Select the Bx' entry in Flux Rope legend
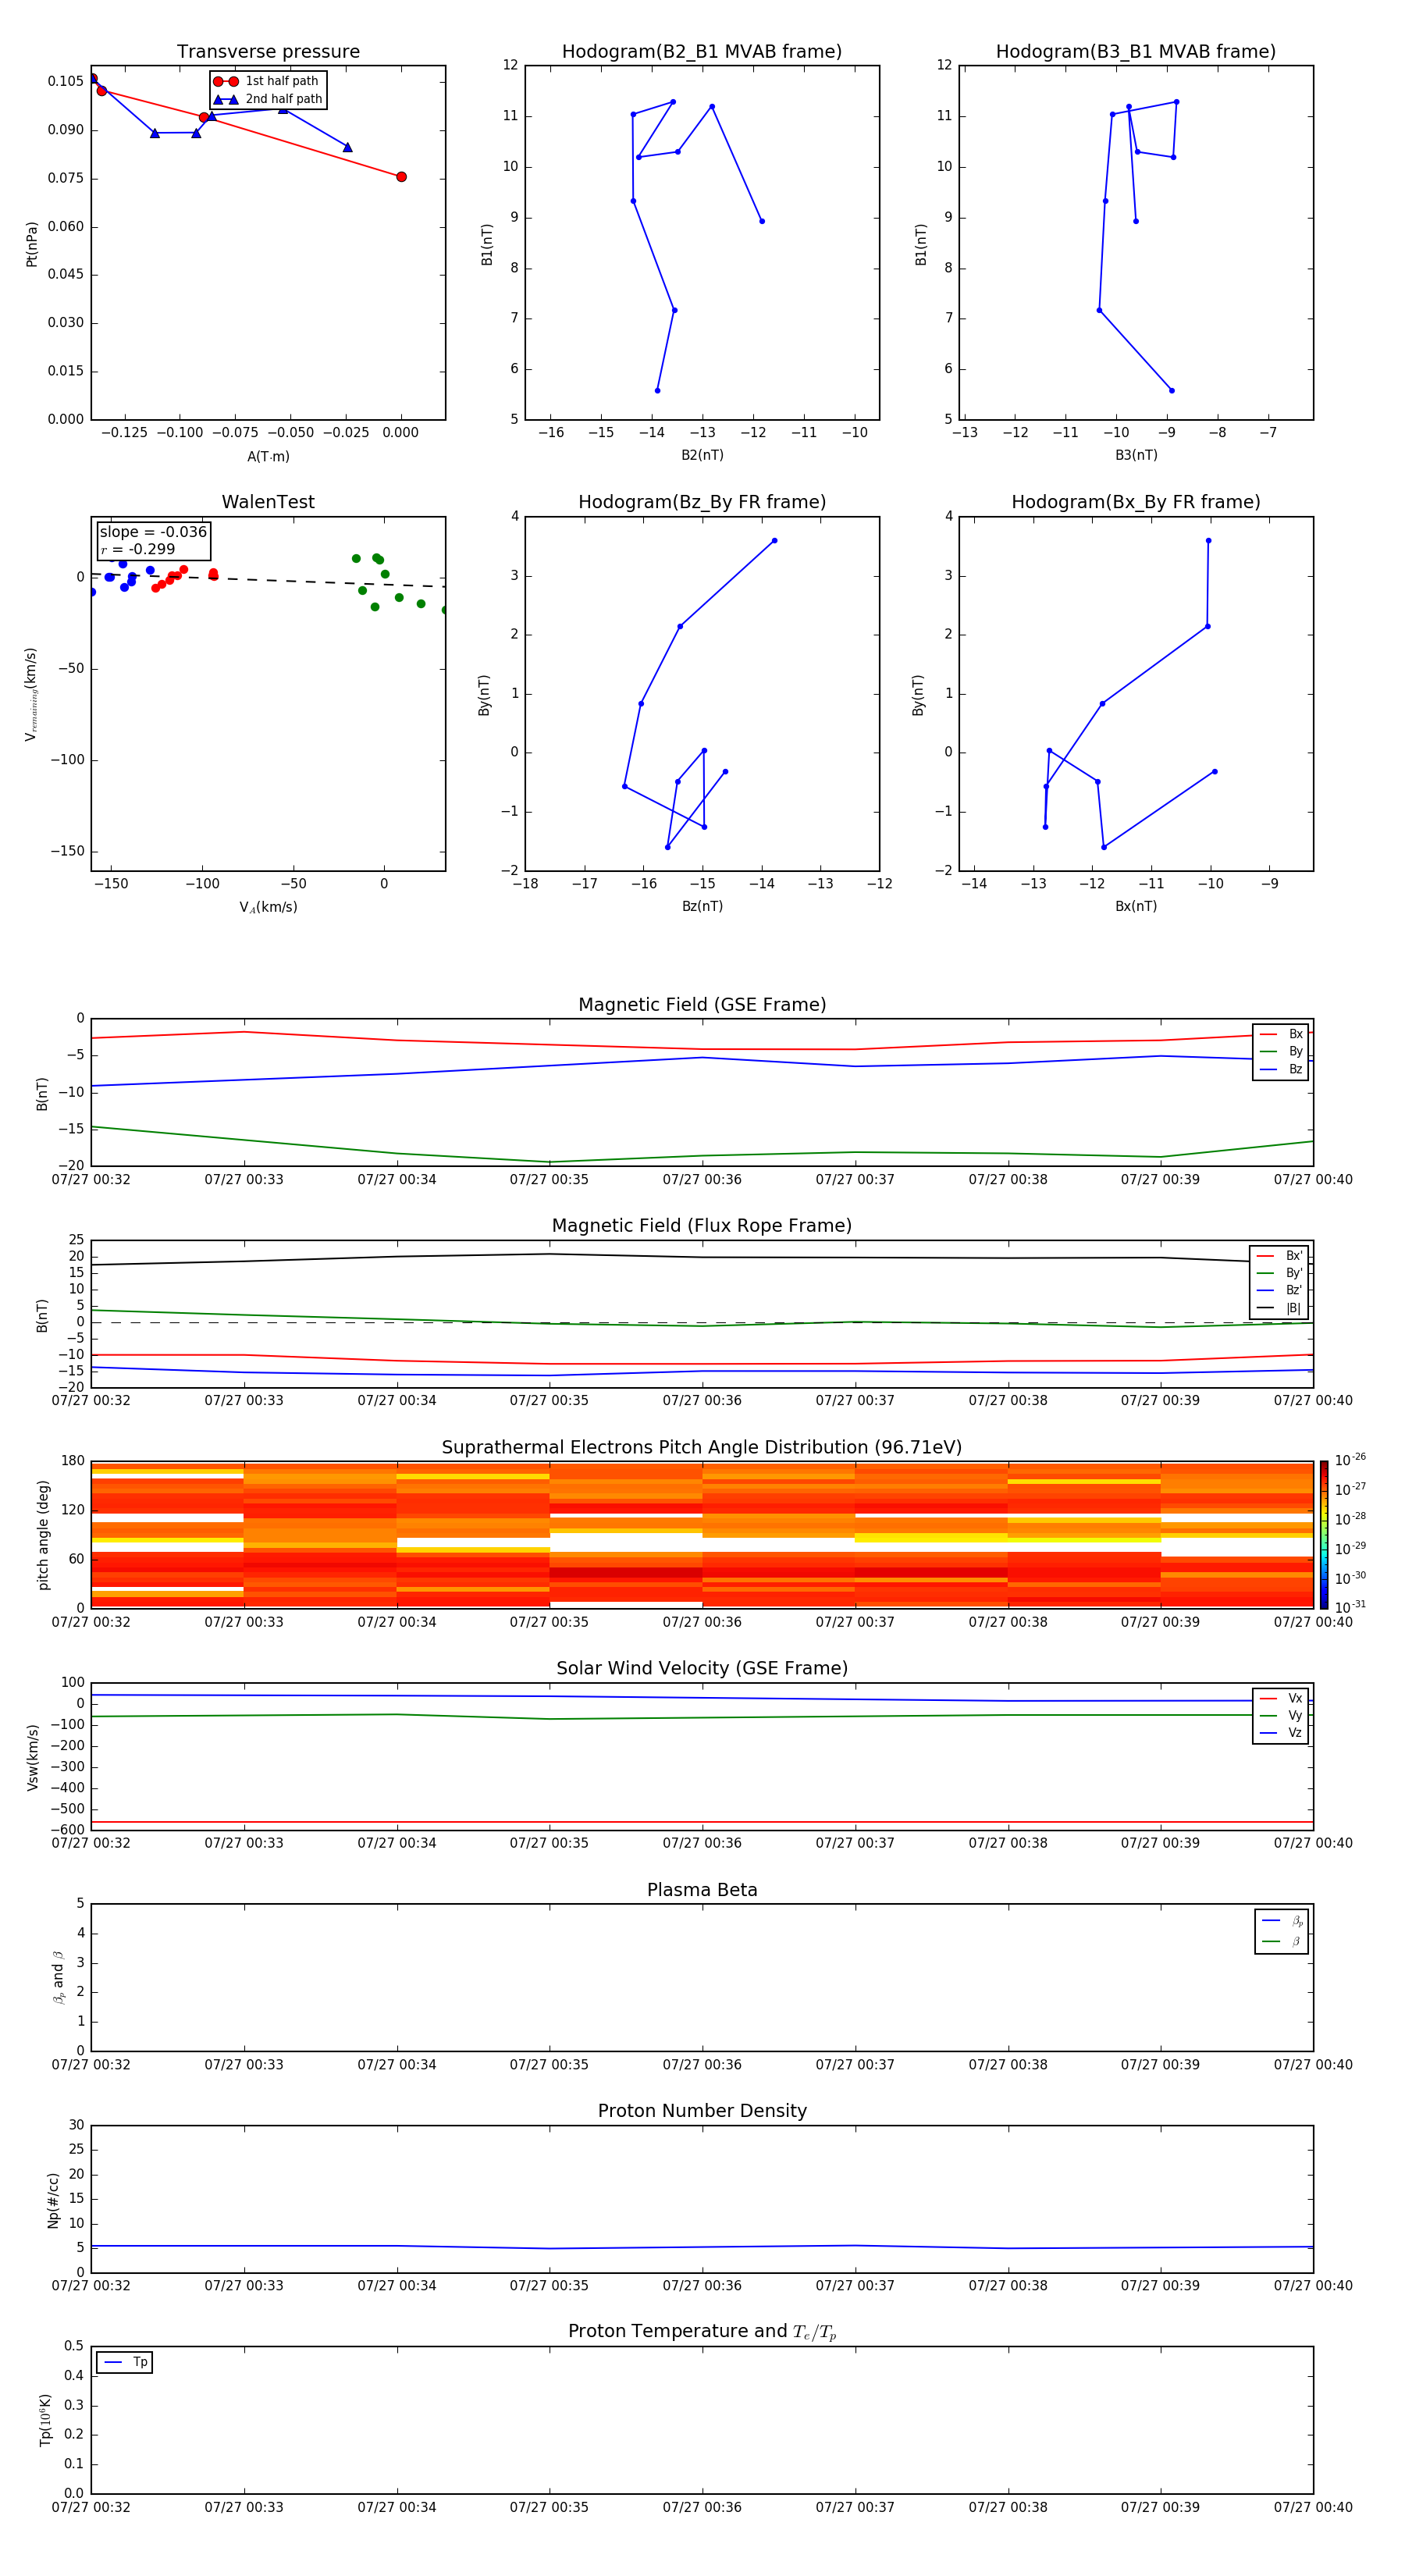This screenshot has width=1405, height=2576. [x=1279, y=1256]
